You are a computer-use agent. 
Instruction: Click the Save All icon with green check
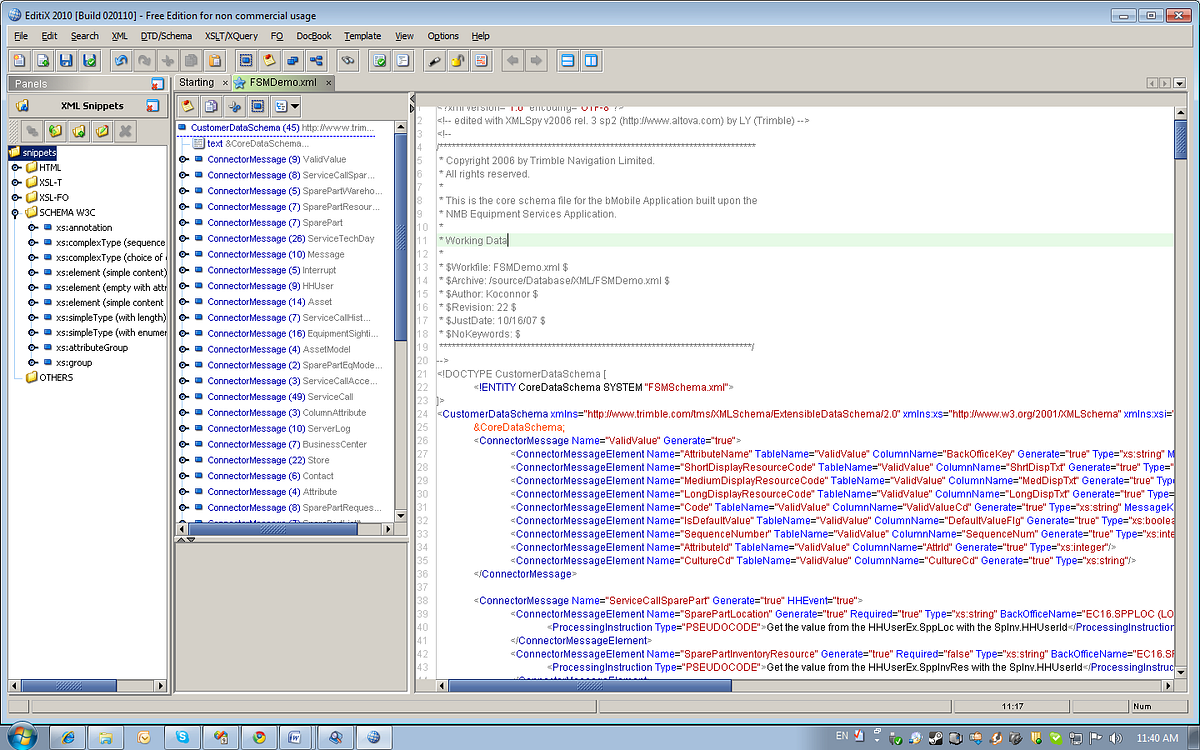90,61
